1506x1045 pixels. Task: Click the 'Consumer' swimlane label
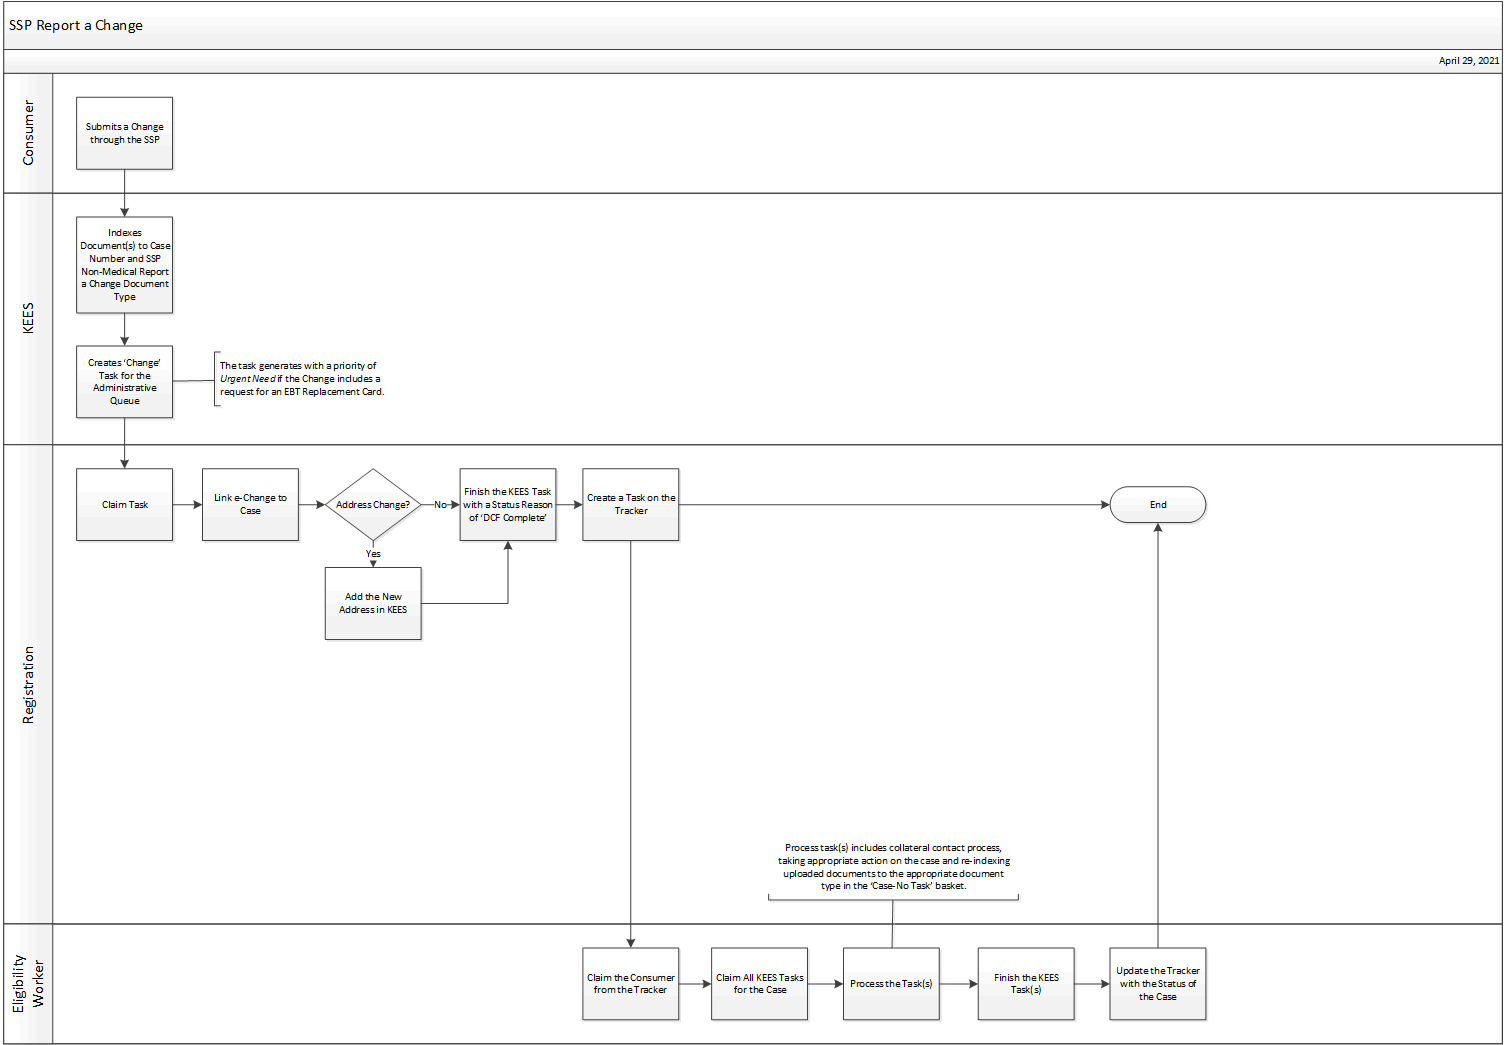[x=28, y=133]
